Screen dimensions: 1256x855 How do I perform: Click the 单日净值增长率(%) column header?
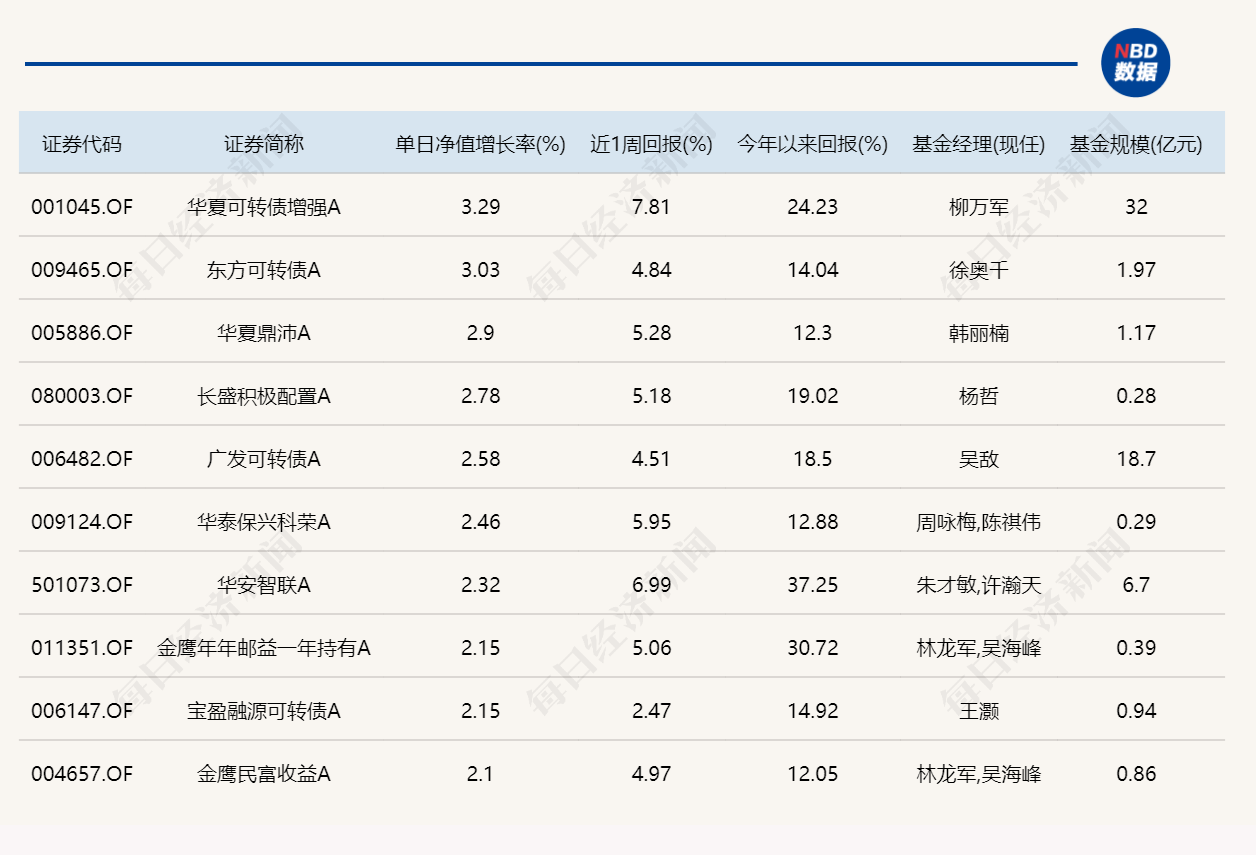coord(481,144)
